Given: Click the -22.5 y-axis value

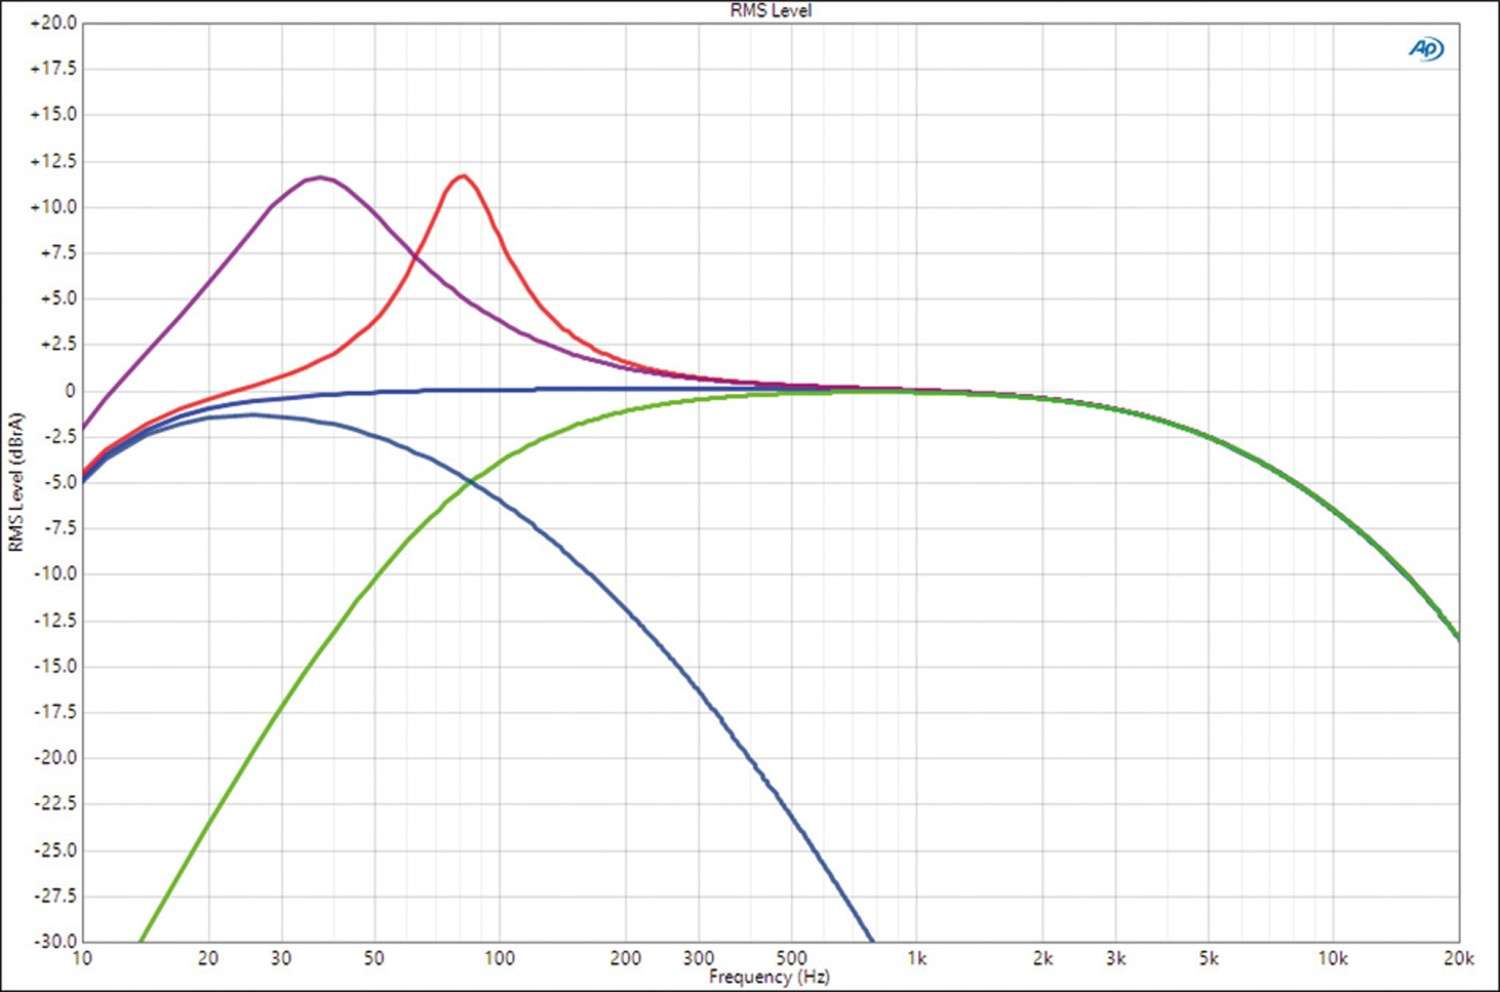Looking at the screenshot, I should click(55, 803).
